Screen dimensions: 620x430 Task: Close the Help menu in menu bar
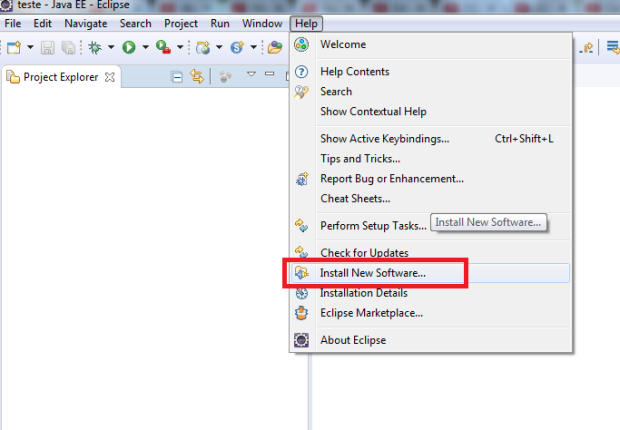click(x=306, y=24)
